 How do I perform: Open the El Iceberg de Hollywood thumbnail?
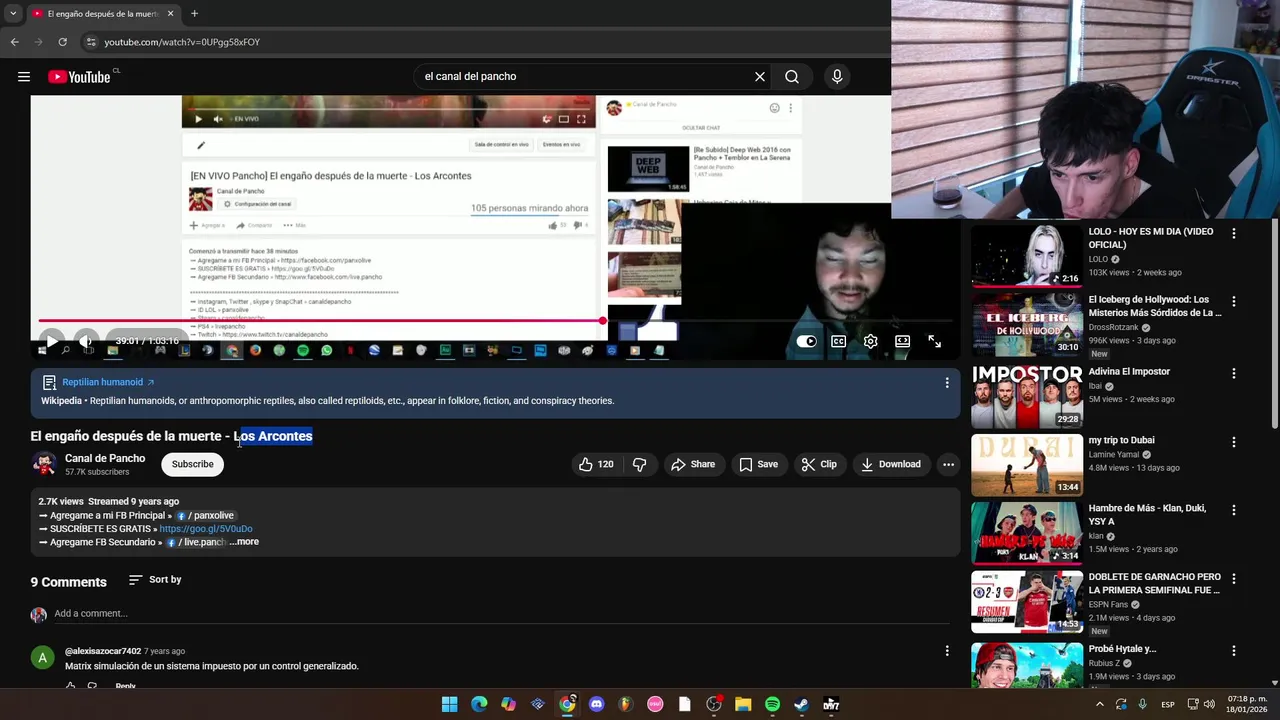pos(1027,324)
